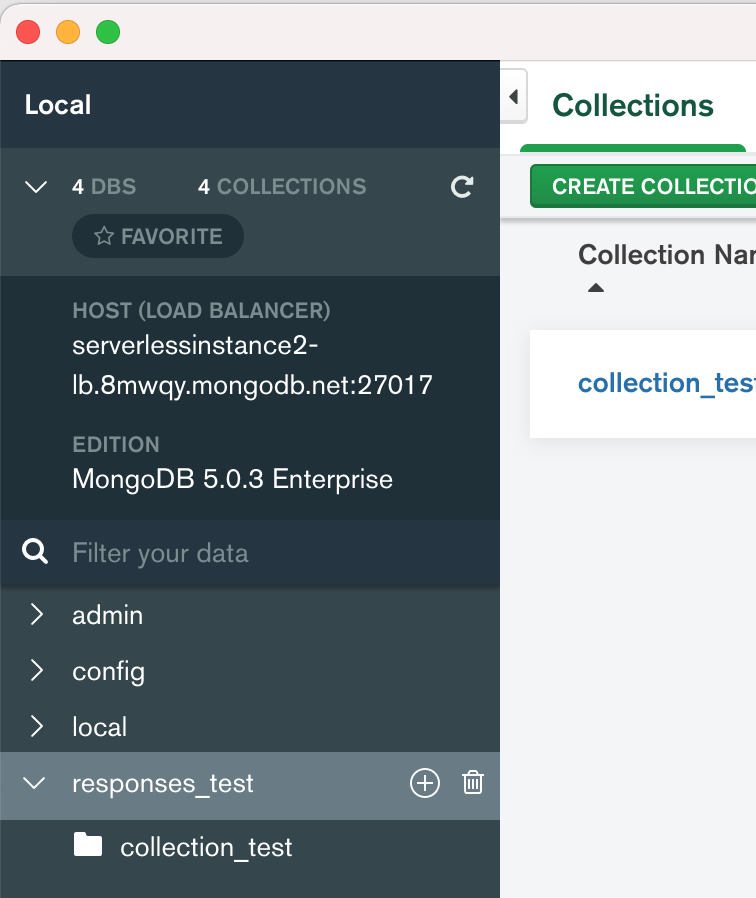Screen dimensions: 756x898
Task: Click the Local cluster title
Action: 57,104
